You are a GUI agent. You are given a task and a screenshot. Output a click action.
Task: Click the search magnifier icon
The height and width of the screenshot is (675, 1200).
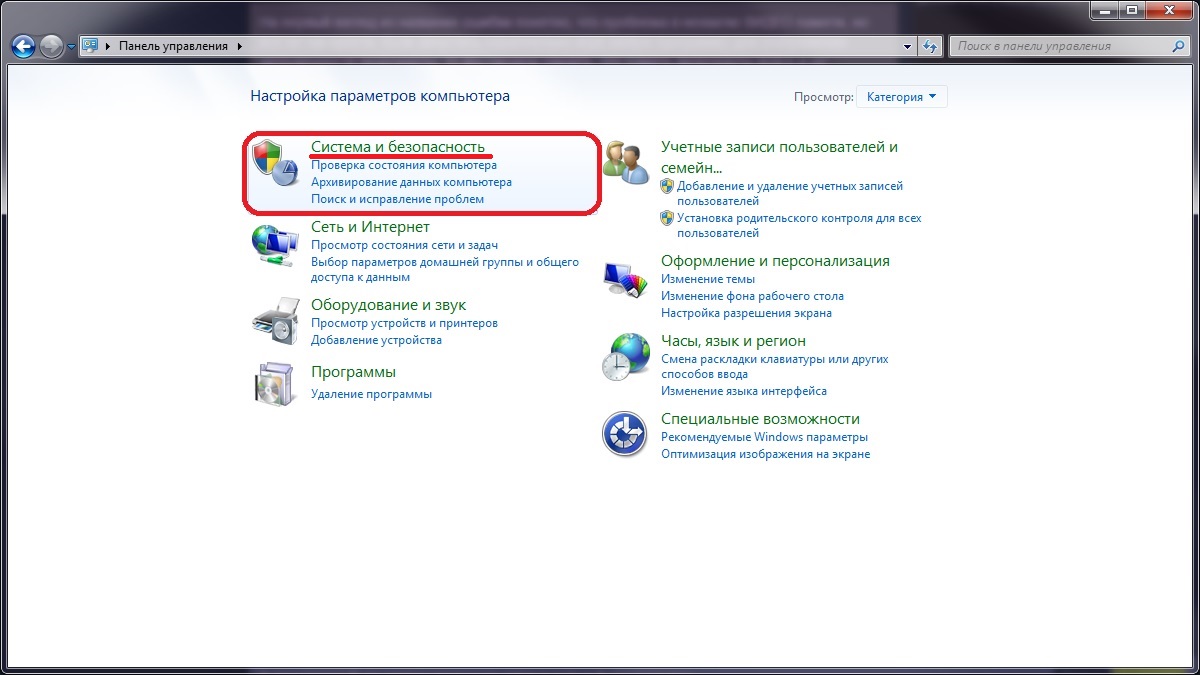click(x=1179, y=46)
